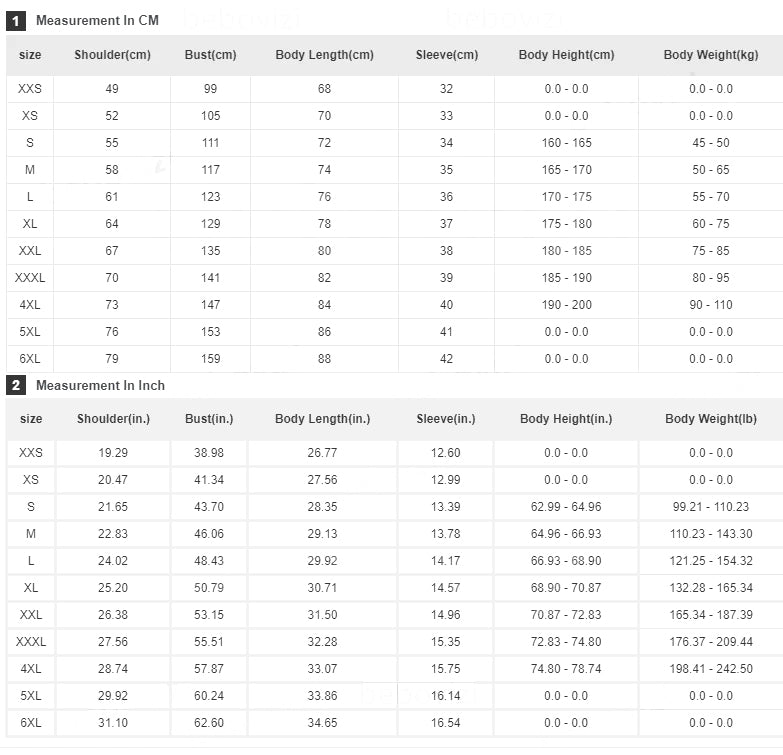Click the number 1 section badge
The width and height of the screenshot is (783, 755).
point(16,20)
